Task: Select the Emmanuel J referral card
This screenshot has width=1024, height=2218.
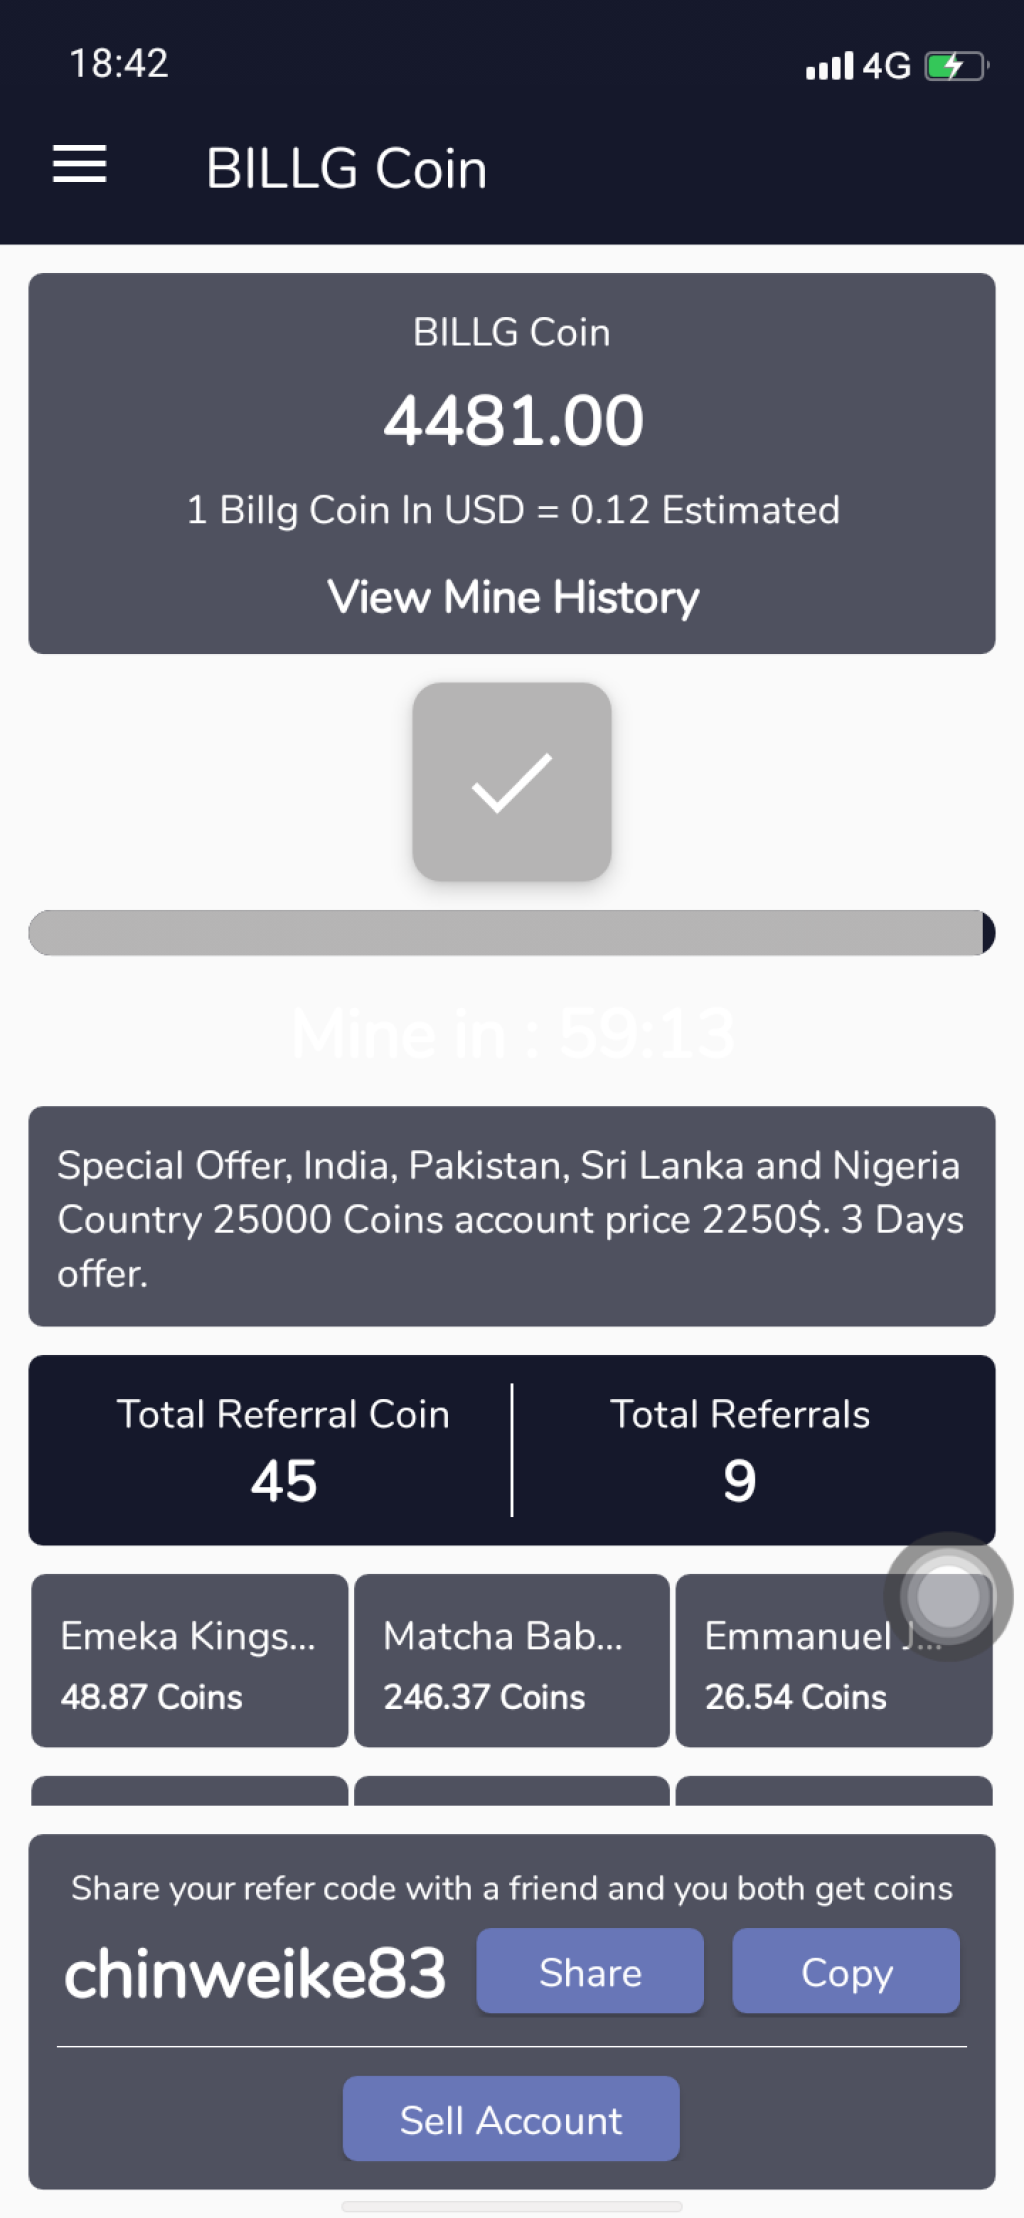Action: click(x=834, y=1661)
